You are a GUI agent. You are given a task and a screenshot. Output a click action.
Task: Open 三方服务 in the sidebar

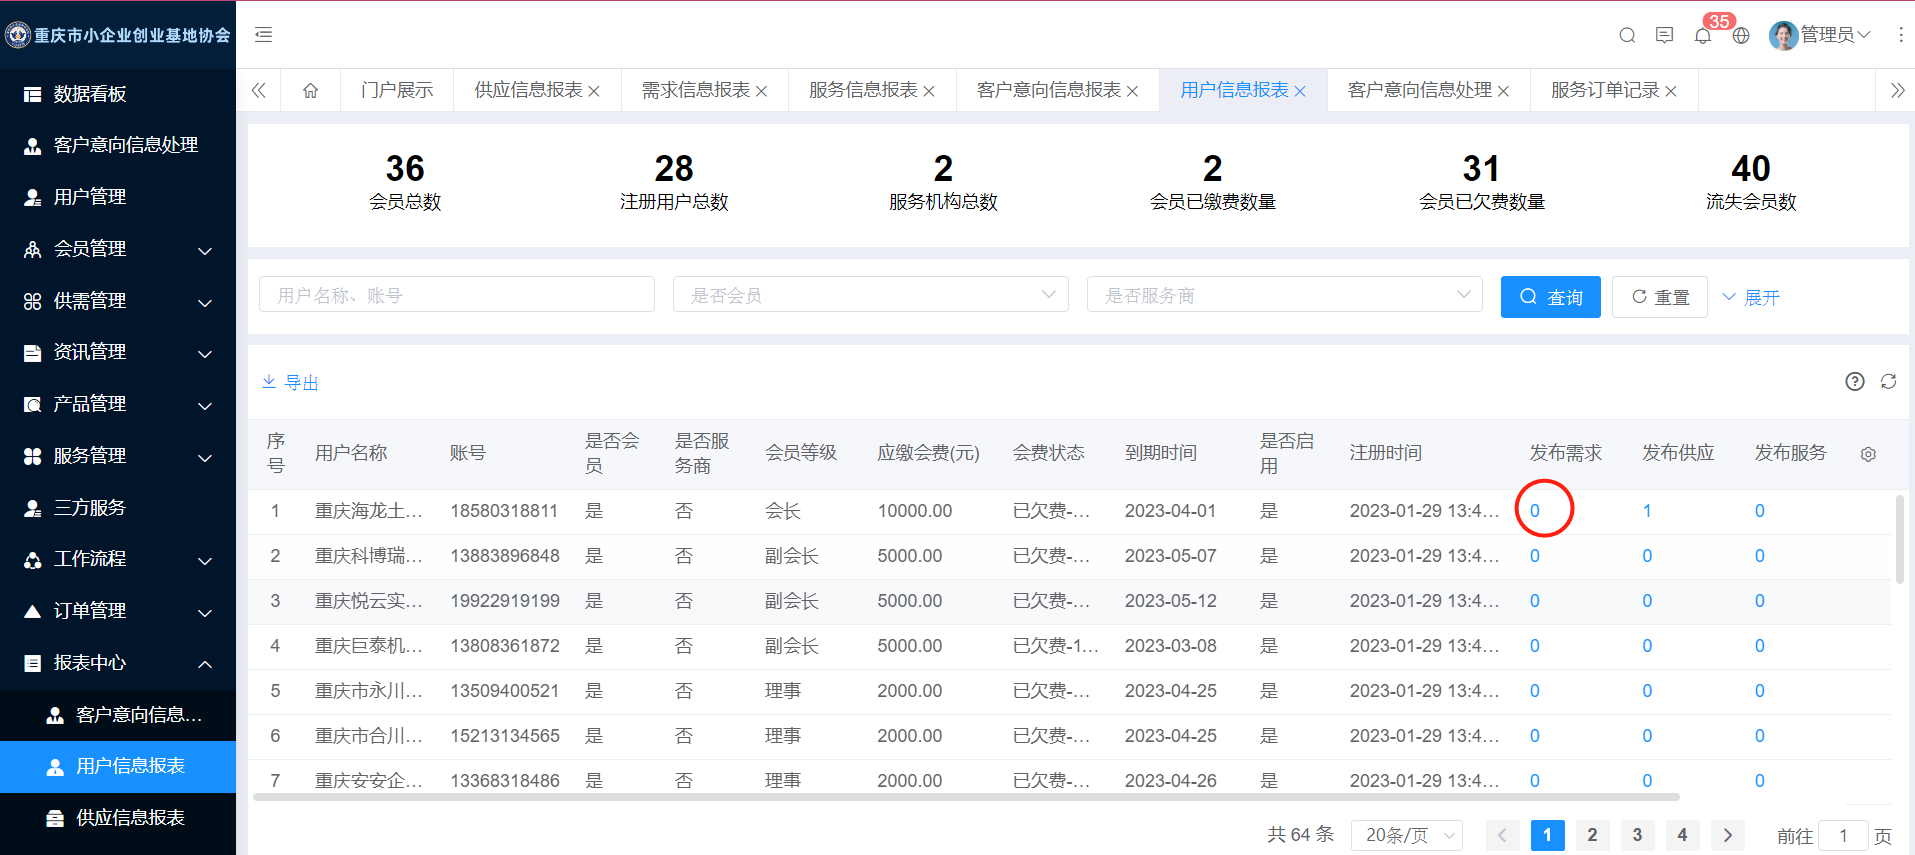[x=118, y=508]
